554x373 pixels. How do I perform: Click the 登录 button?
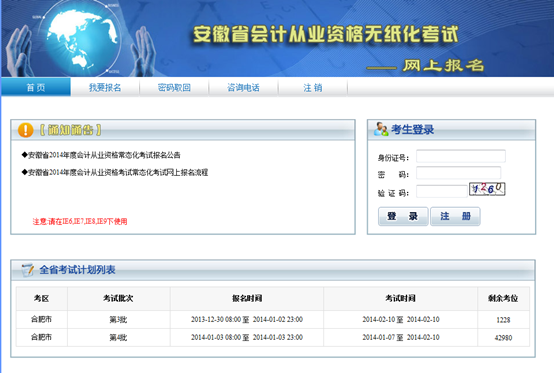click(403, 216)
